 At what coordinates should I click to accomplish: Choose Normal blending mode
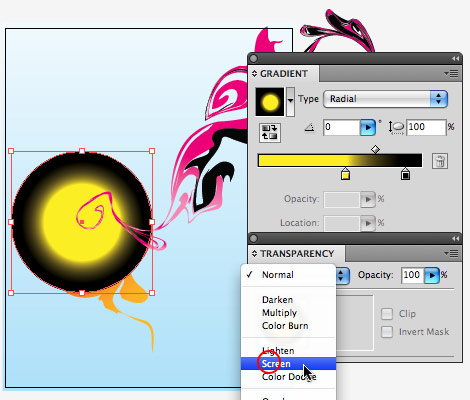tap(288, 275)
